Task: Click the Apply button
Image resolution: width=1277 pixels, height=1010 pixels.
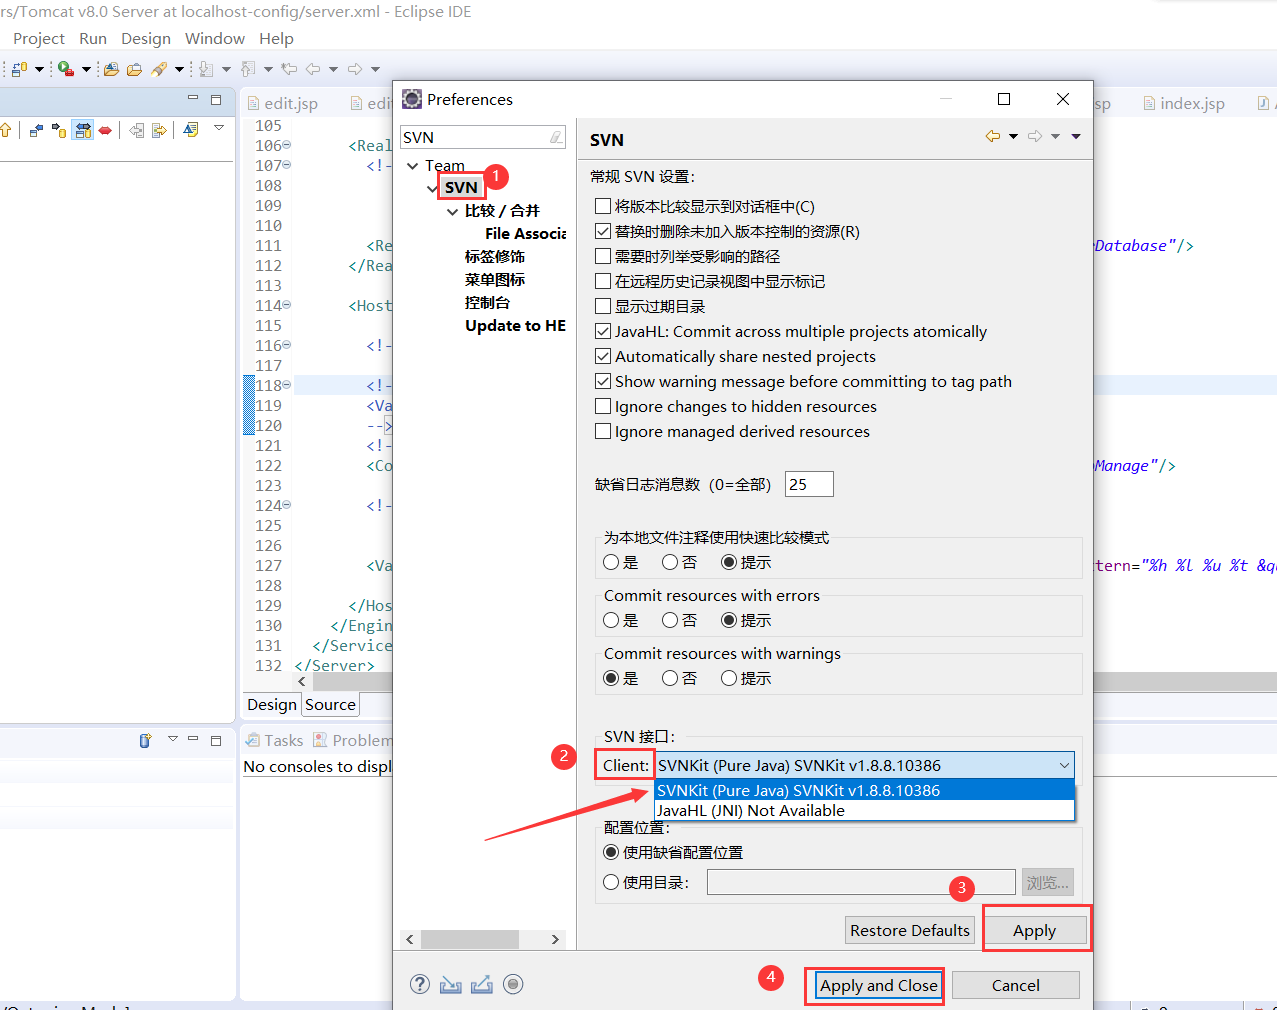Action: pos(1034,930)
